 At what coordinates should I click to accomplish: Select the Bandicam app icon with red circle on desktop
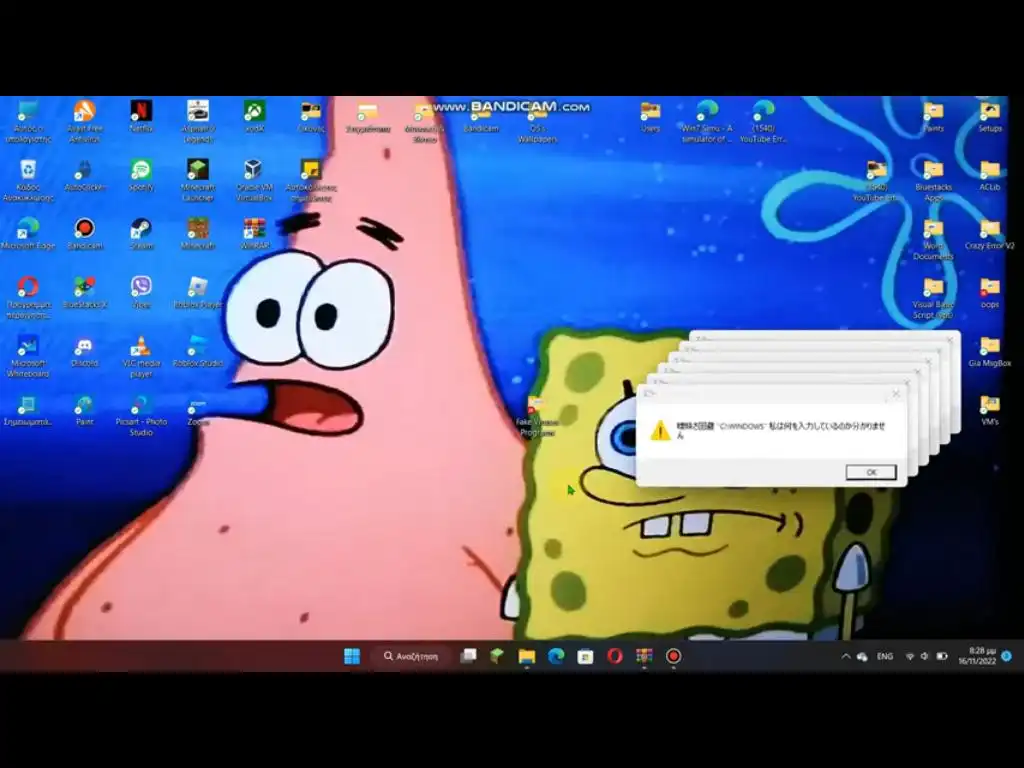(x=85, y=234)
